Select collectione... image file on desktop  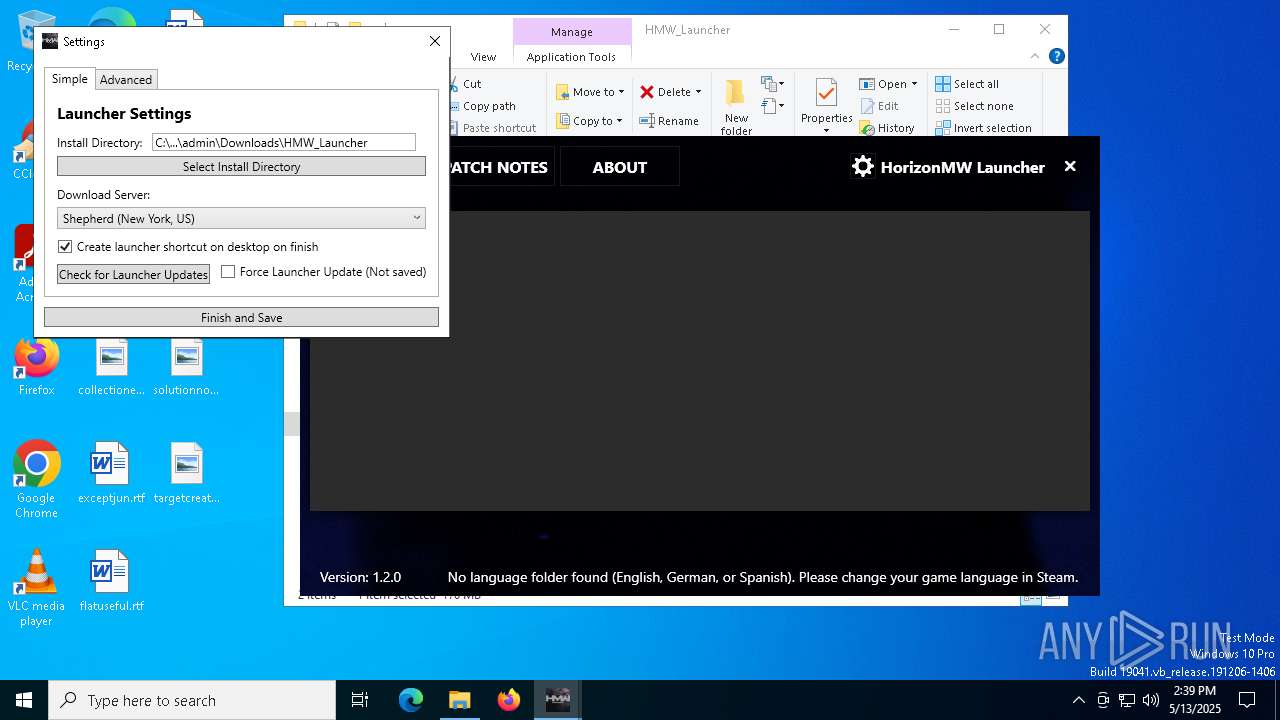click(111, 365)
